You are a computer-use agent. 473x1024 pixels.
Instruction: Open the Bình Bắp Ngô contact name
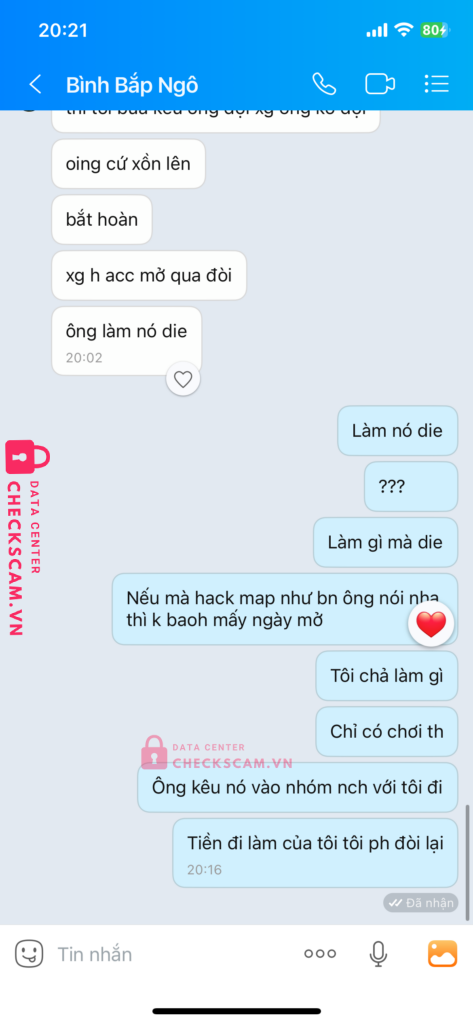[x=132, y=85]
